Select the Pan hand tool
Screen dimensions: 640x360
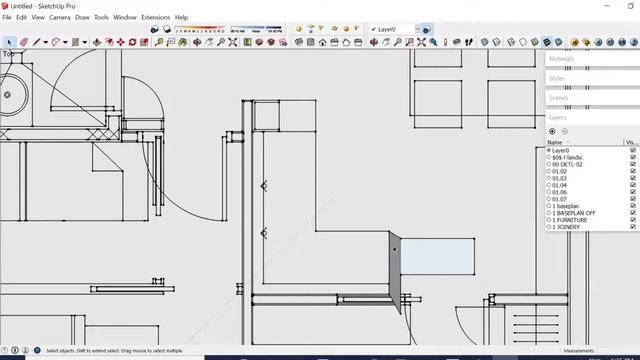click(209, 42)
